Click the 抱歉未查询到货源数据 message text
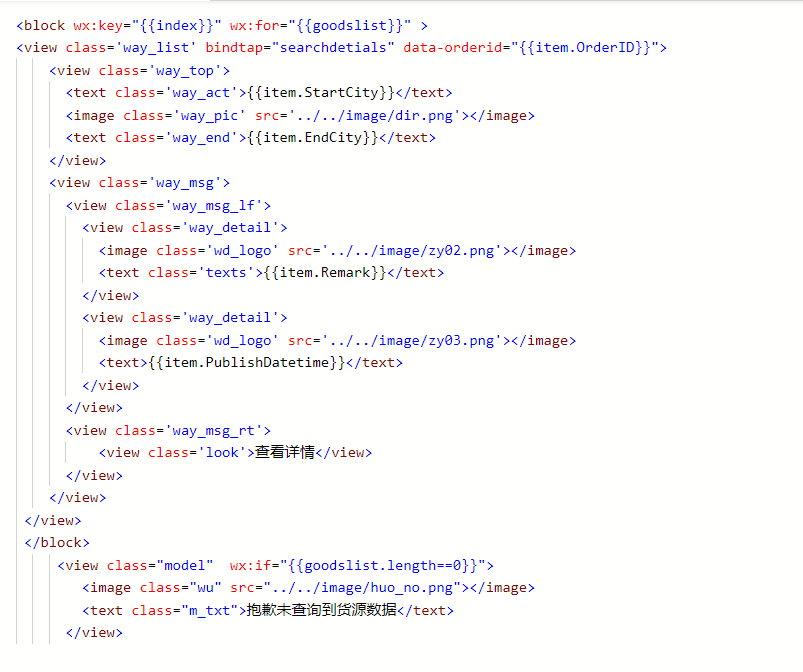This screenshot has width=803, height=672. coord(322,610)
